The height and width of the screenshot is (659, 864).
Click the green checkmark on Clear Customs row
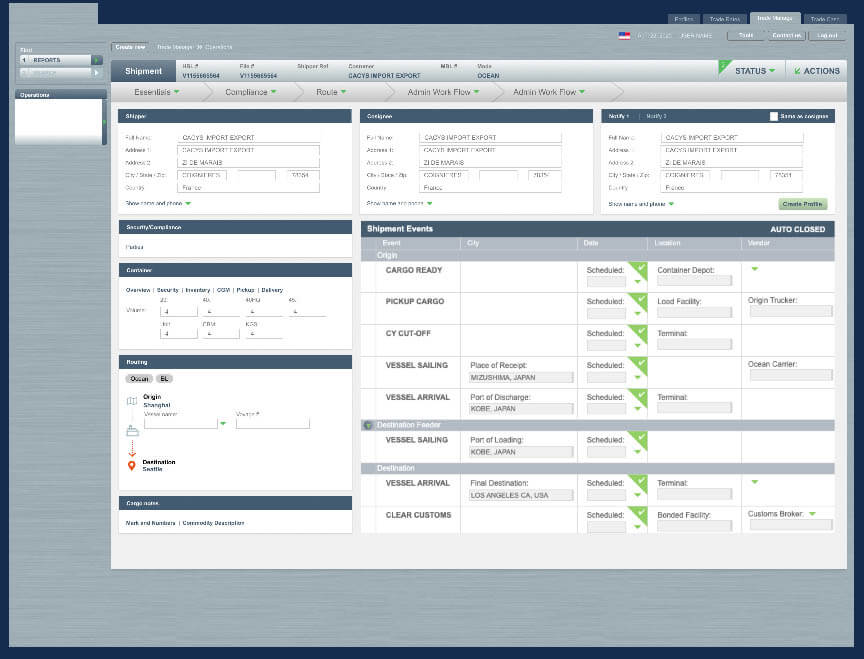coord(637,514)
